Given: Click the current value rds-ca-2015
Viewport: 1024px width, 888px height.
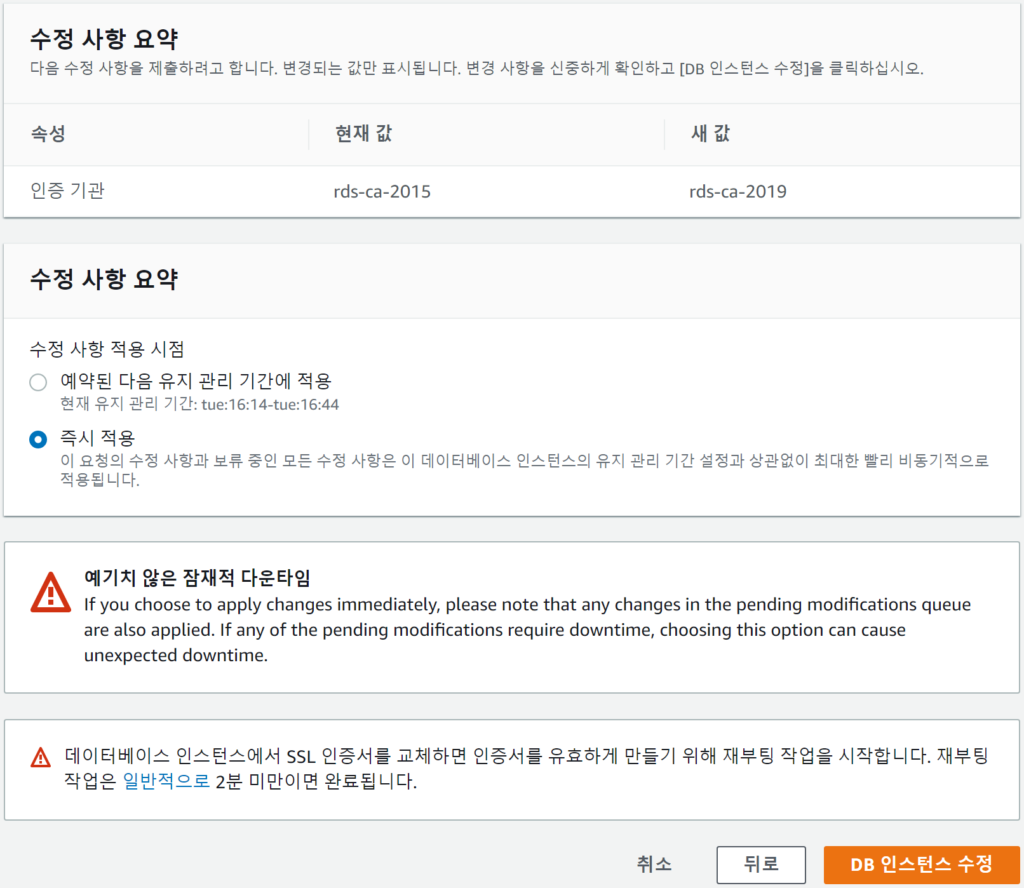Looking at the screenshot, I should 382,191.
